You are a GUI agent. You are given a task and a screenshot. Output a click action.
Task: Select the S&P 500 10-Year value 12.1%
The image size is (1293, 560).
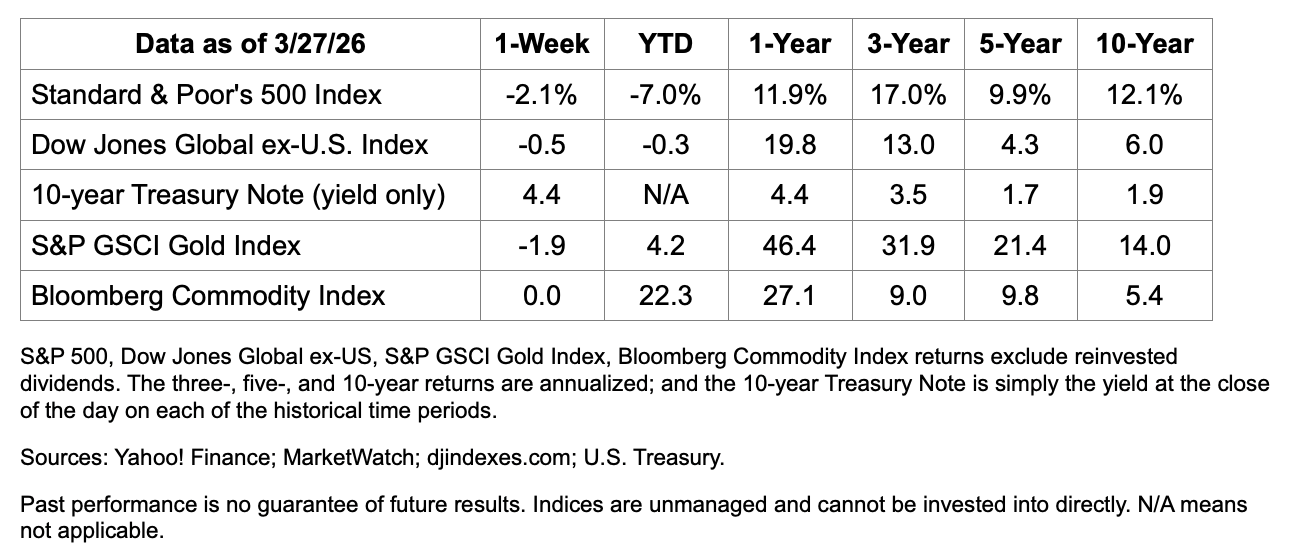(1143, 95)
